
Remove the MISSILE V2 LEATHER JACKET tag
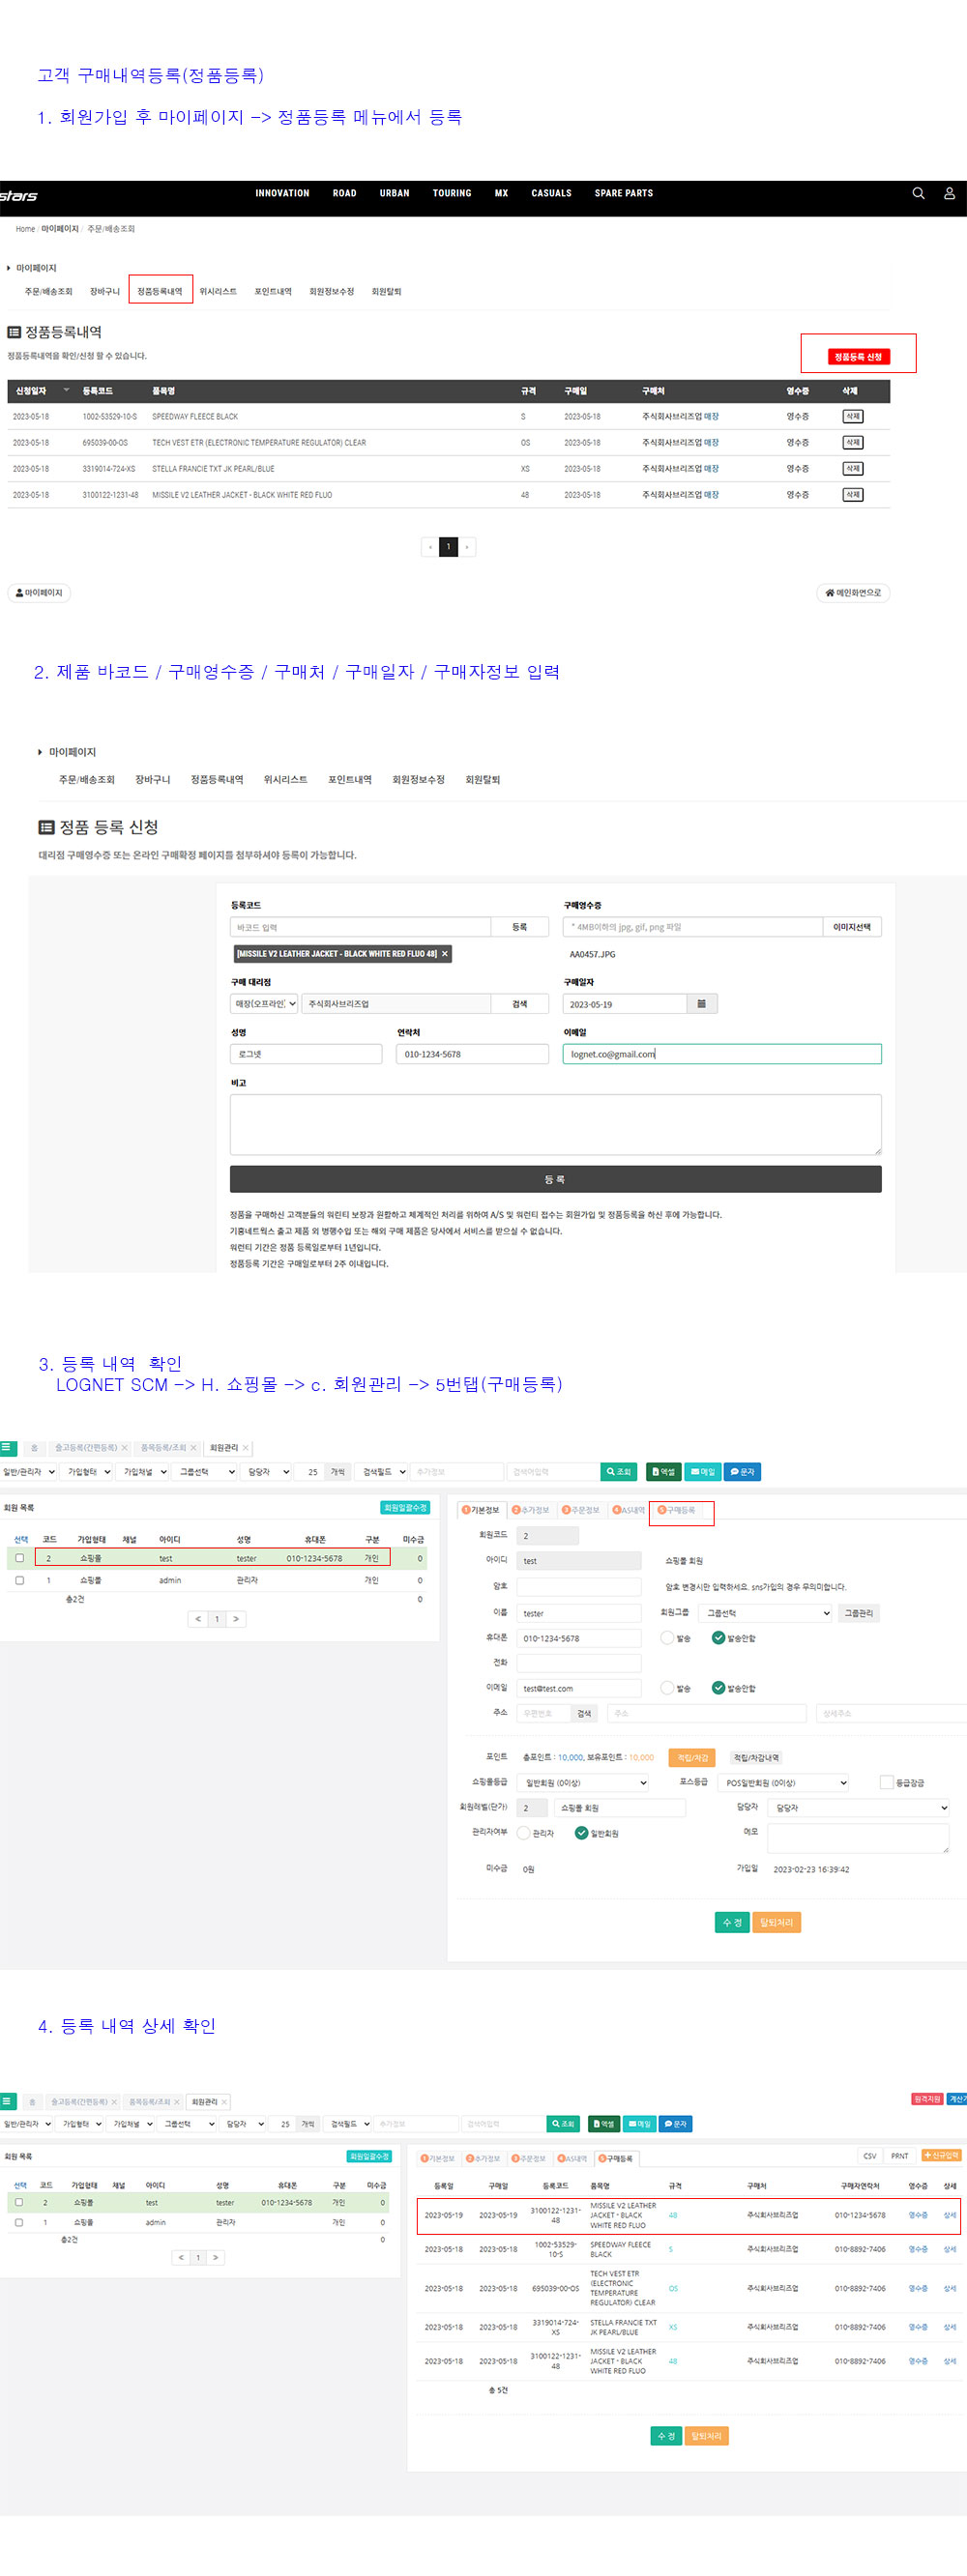pyautogui.click(x=445, y=954)
